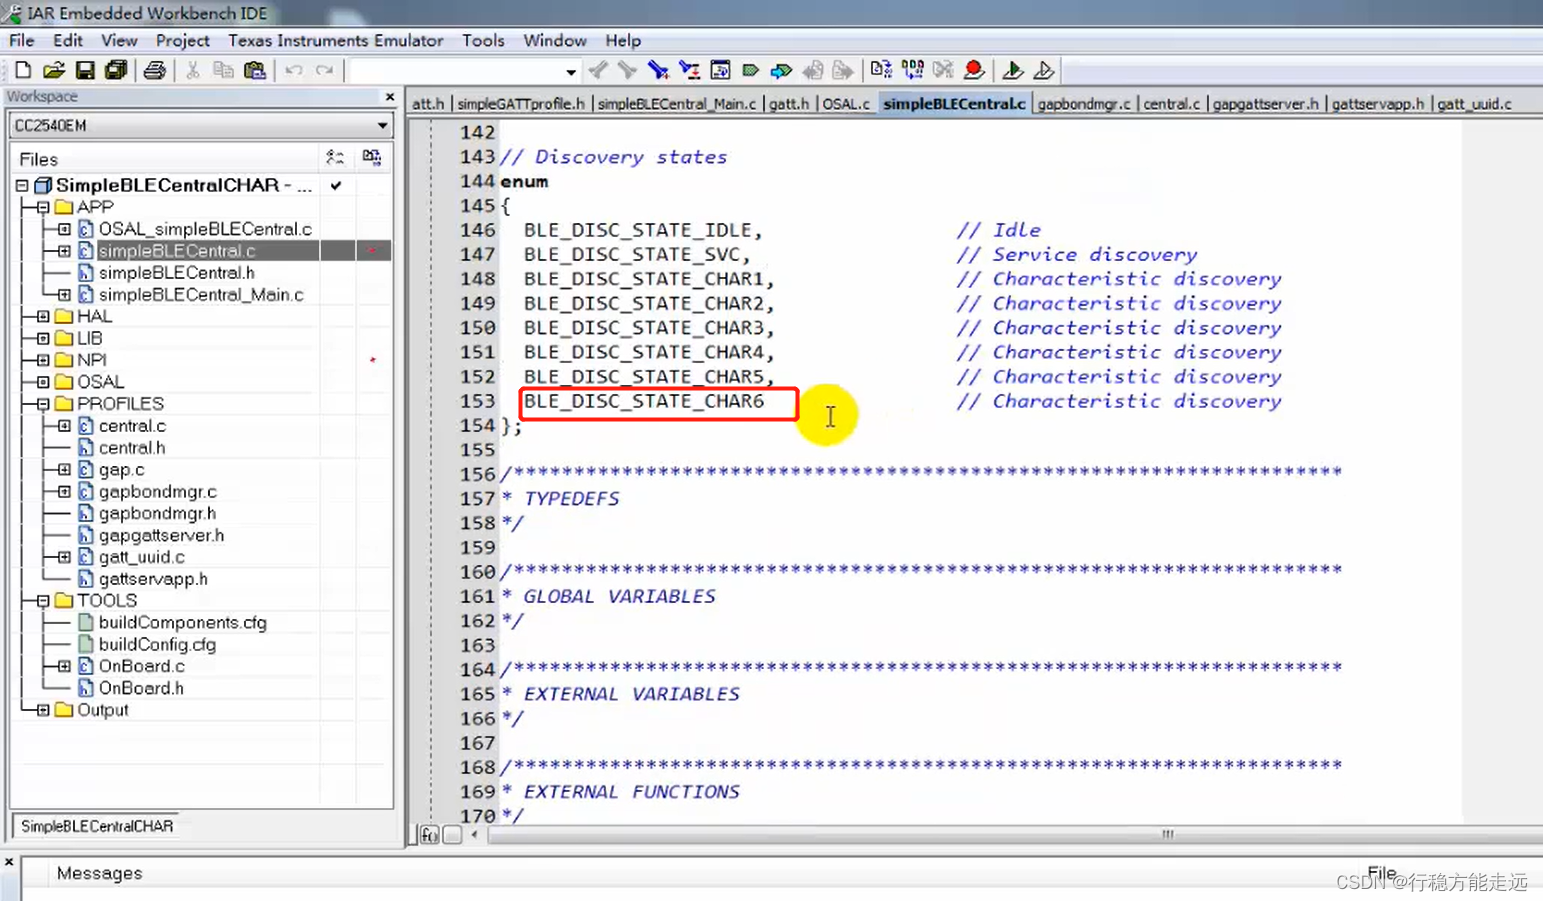Click the Next Bookmark arrow icon
Screen dimensions: 1543x901
781,70
